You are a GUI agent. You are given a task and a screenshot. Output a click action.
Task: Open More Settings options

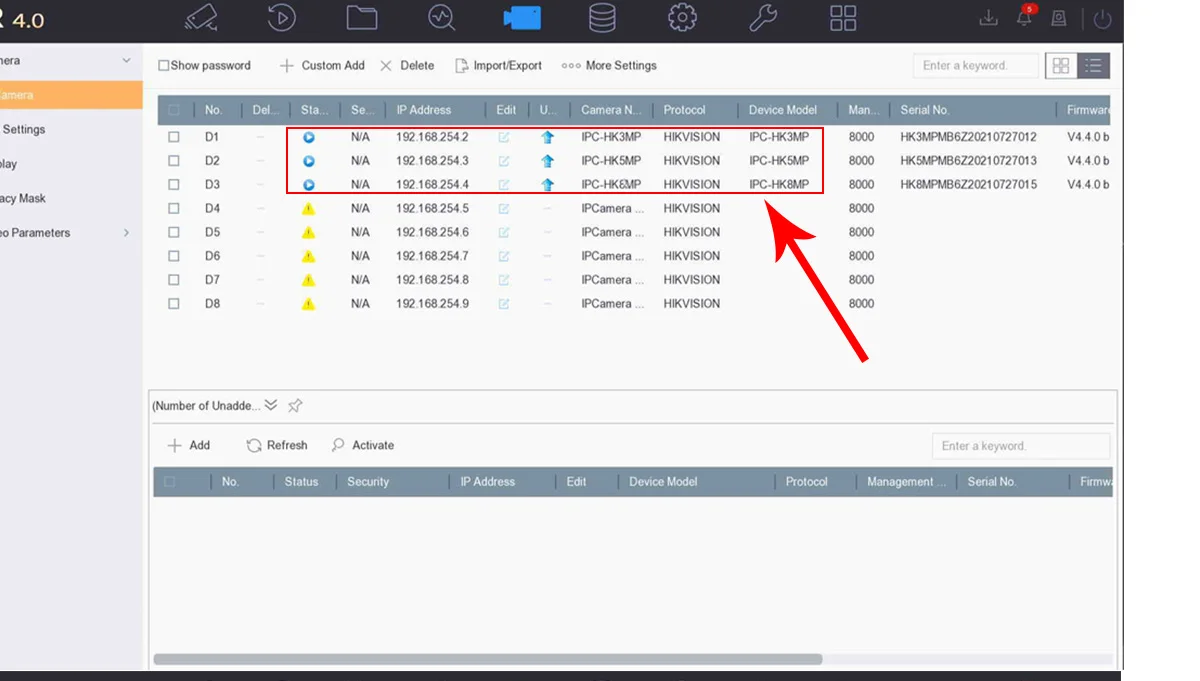[609, 66]
